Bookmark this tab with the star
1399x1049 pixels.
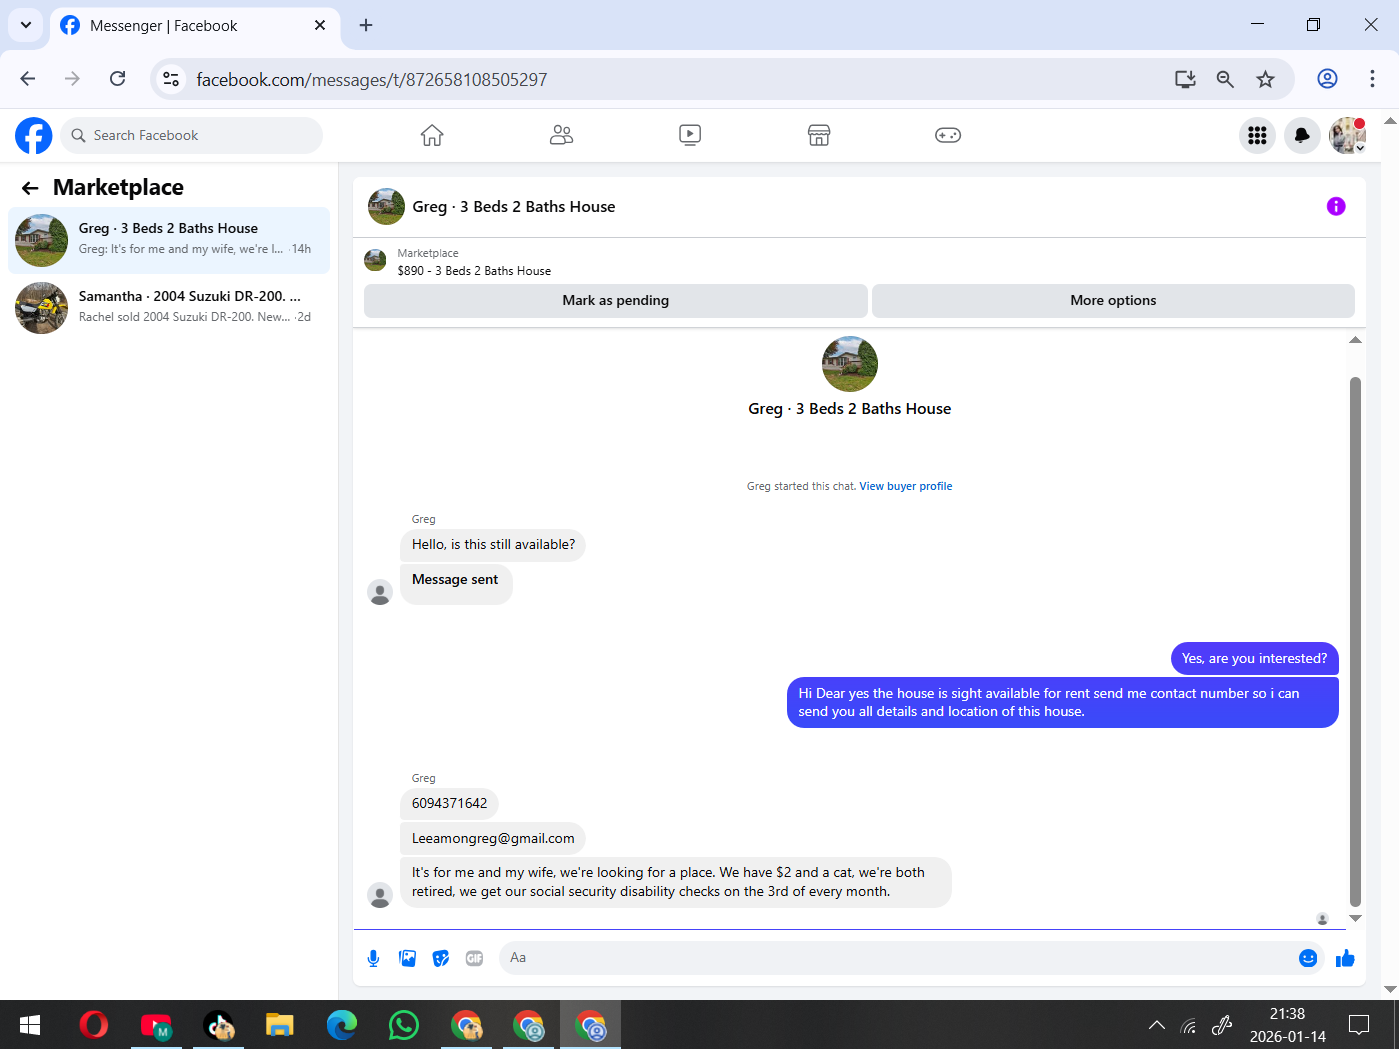tap(1266, 79)
